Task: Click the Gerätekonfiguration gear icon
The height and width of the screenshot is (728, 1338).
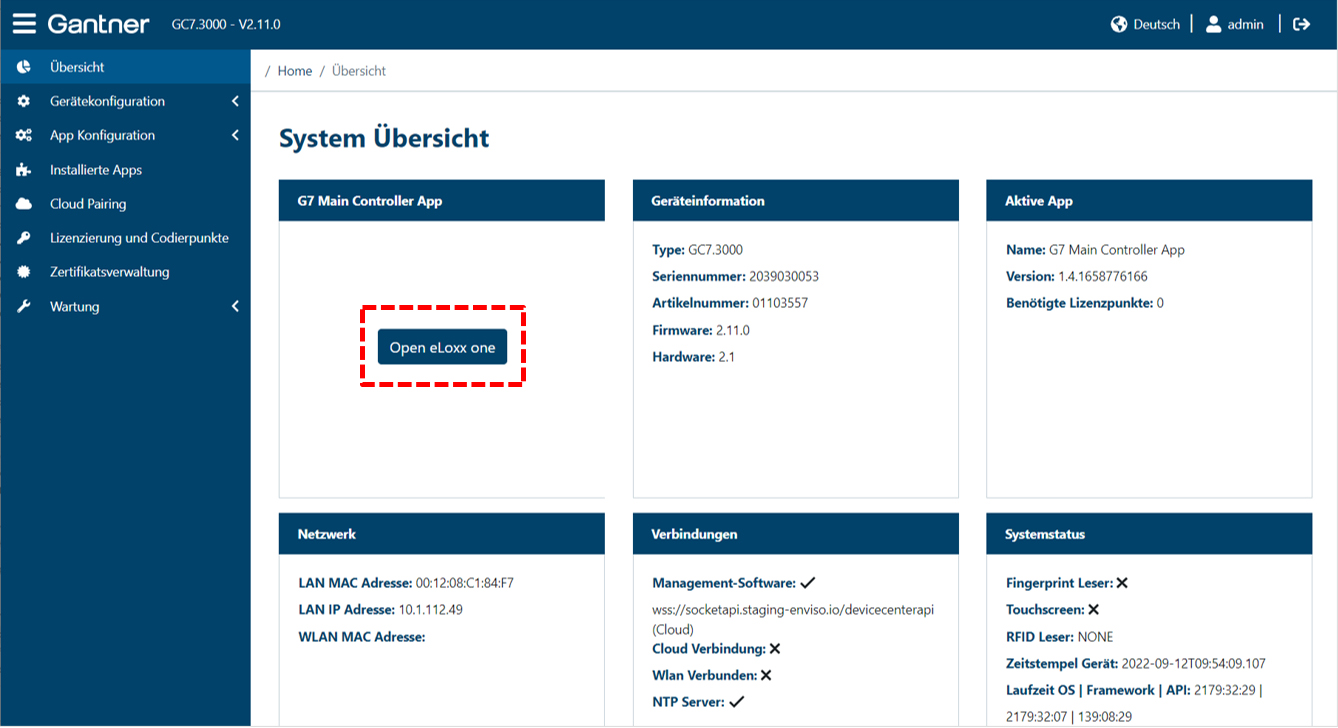Action: coord(24,101)
